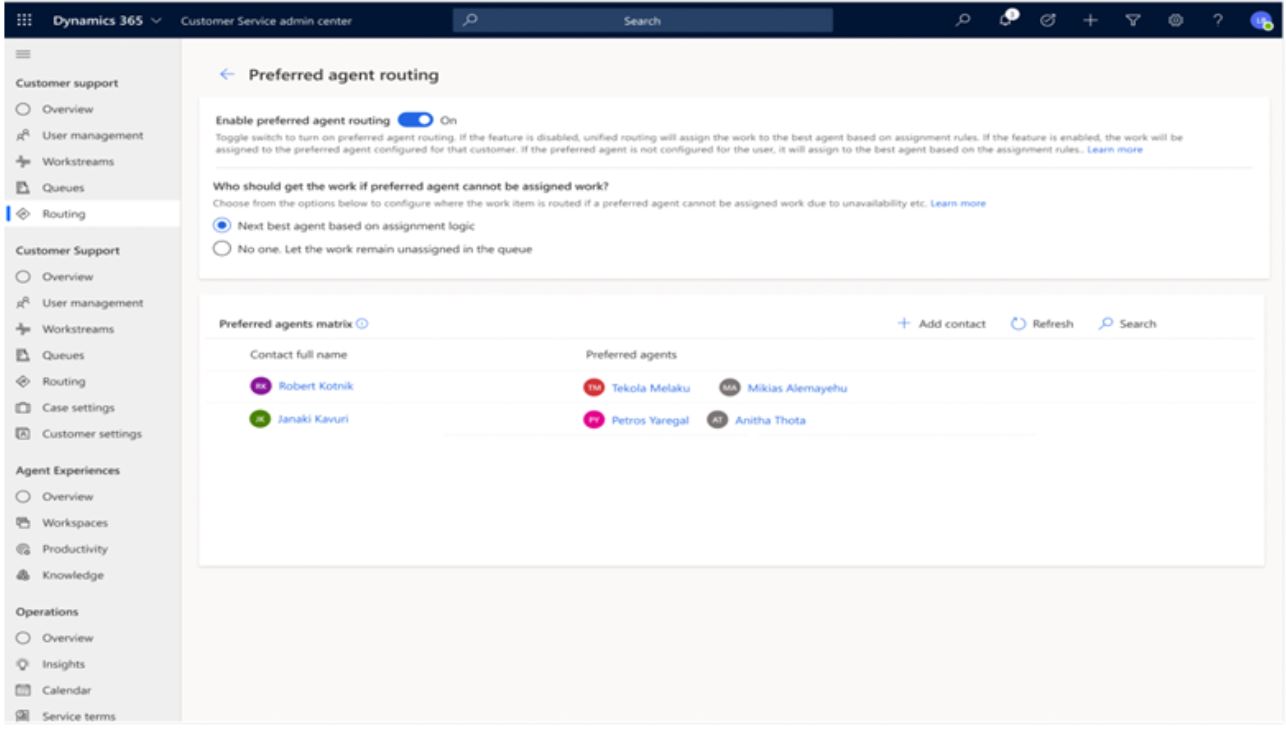Viewport: 1286px width, 730px height.
Task: Click the back arrow beside Preferred agent routing
Action: pyautogui.click(x=227, y=75)
